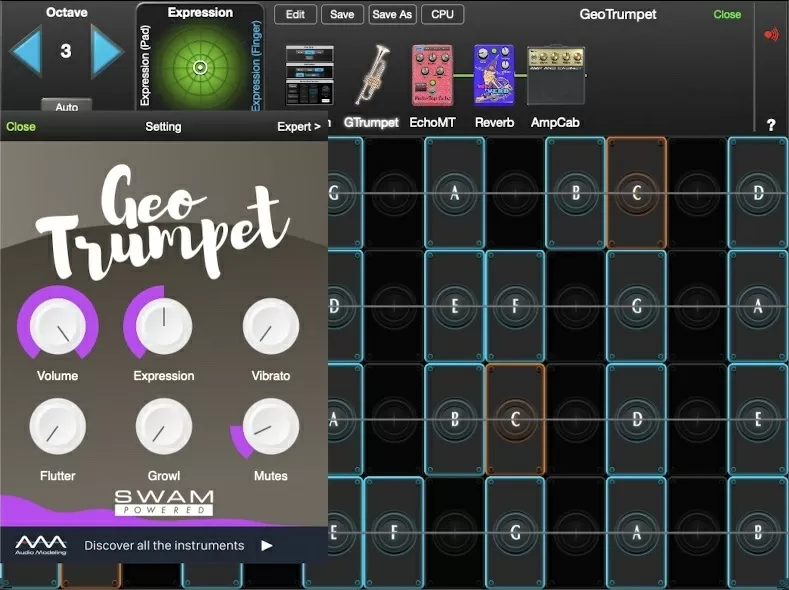Play the orange-highlighted C pad in top row
The width and height of the screenshot is (789, 590).
(637, 193)
